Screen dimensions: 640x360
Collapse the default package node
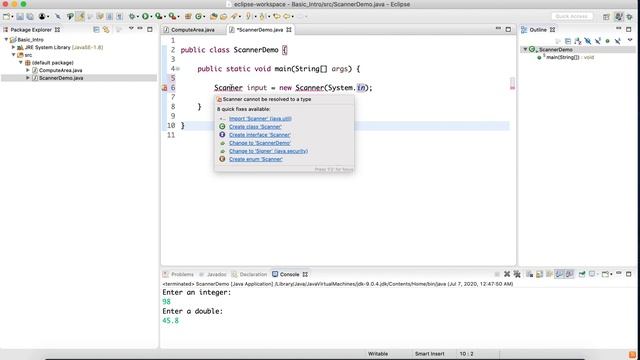pyautogui.click(x=21, y=62)
